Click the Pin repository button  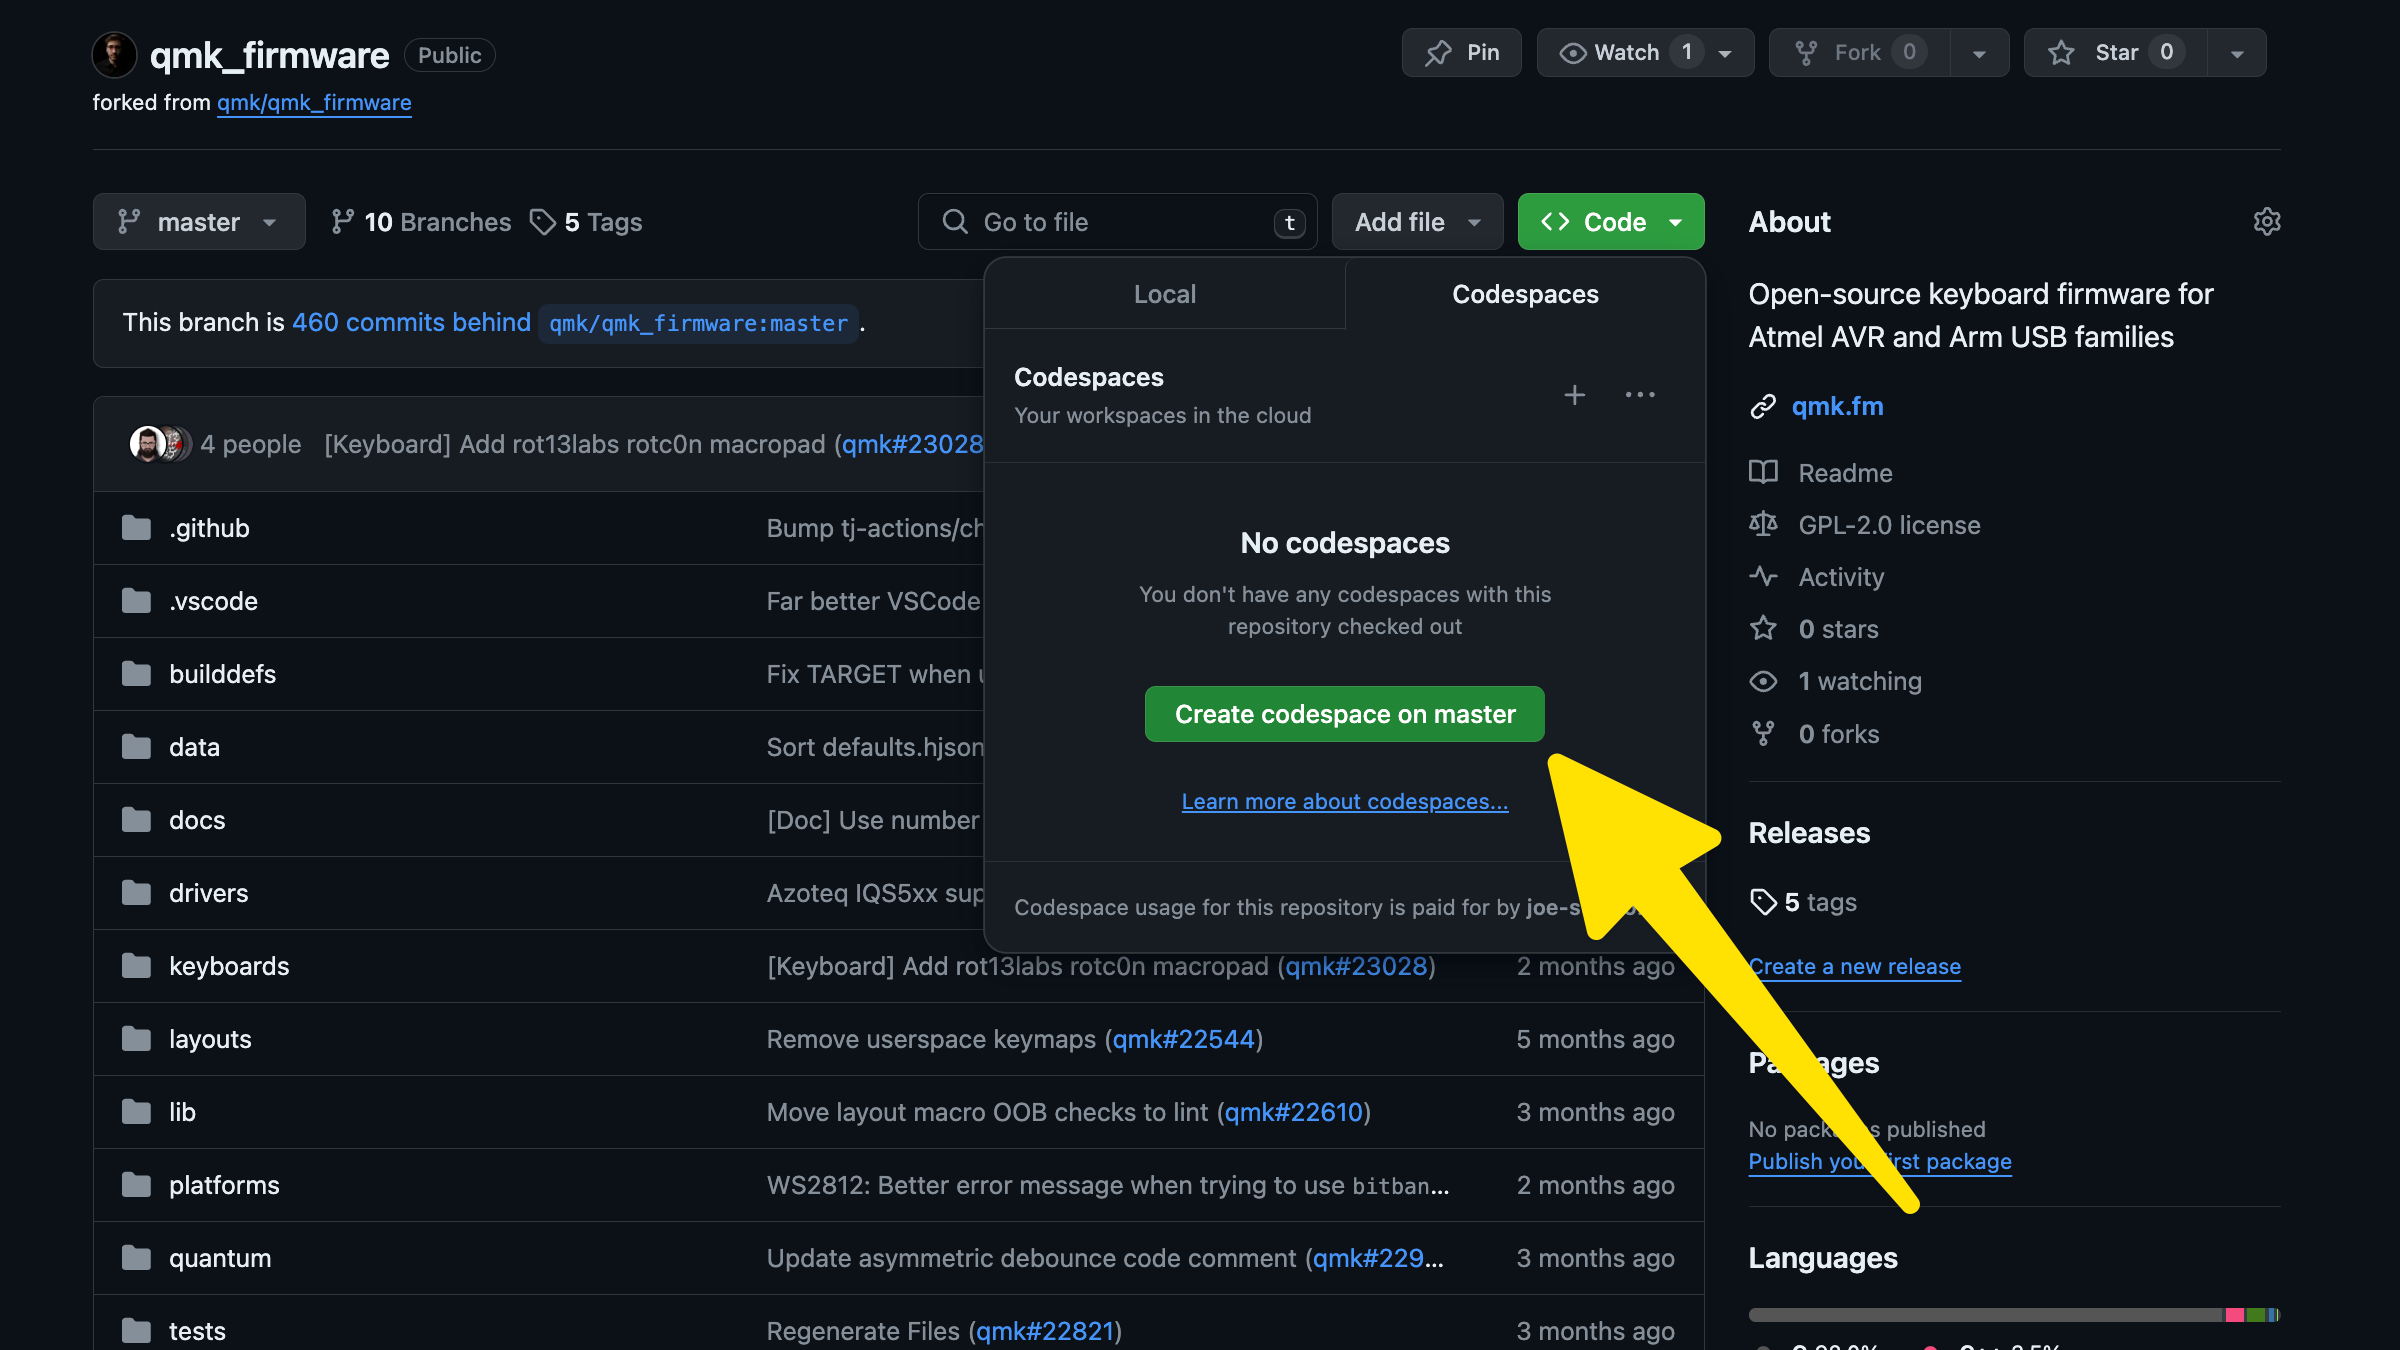(x=1461, y=53)
